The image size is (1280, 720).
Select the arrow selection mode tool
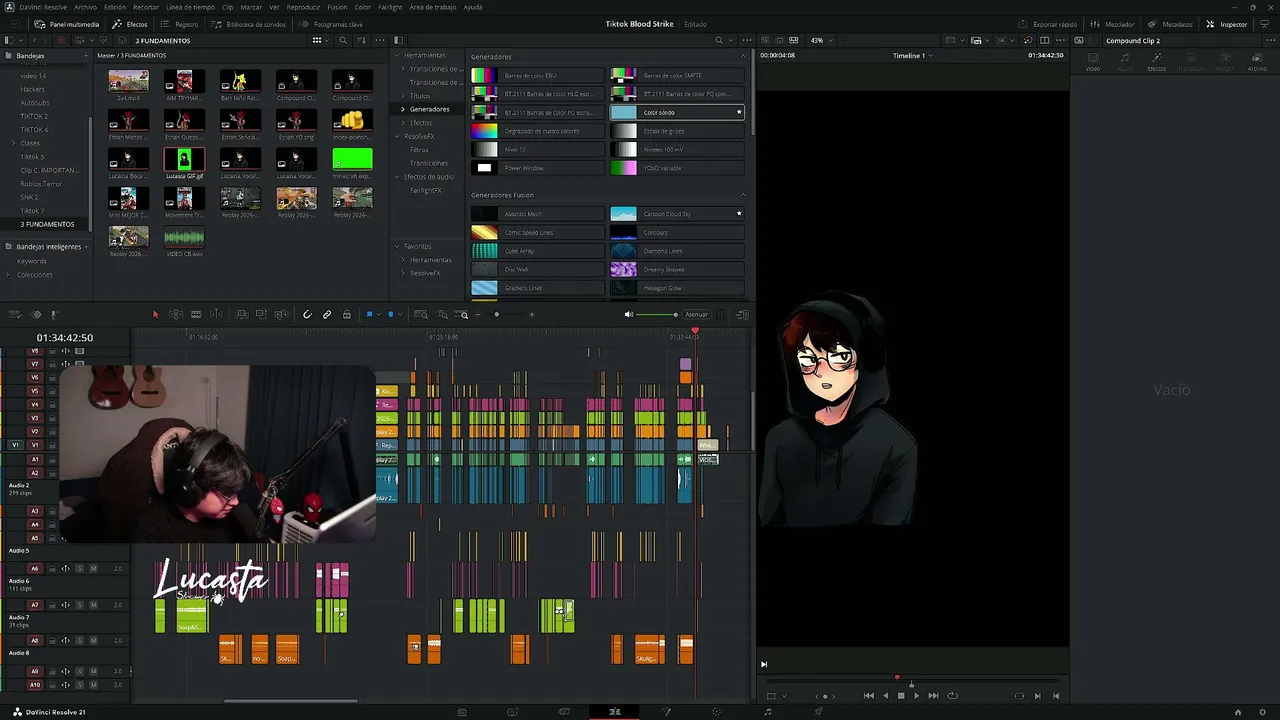(x=155, y=315)
